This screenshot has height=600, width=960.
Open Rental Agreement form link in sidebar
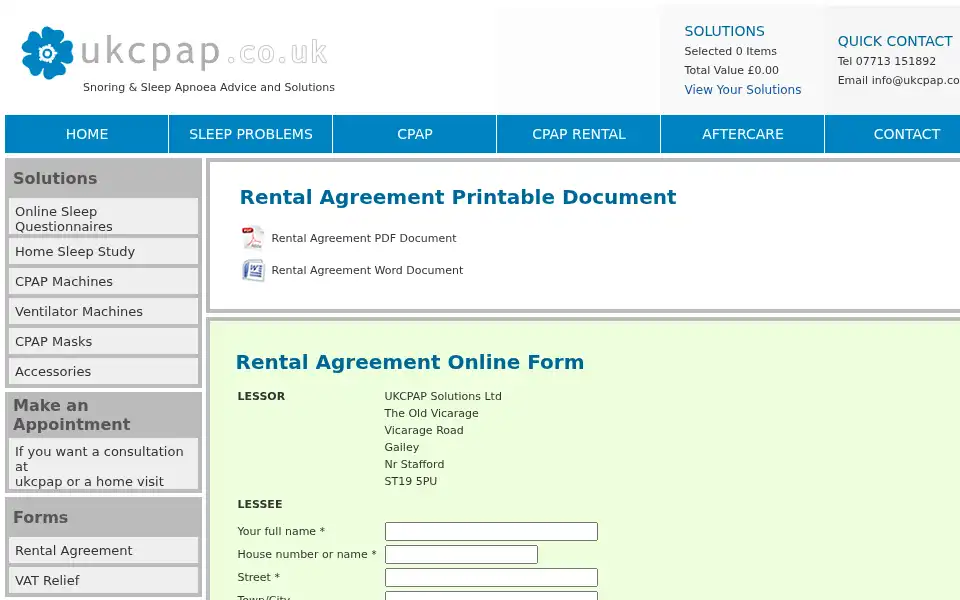[x=103, y=550]
